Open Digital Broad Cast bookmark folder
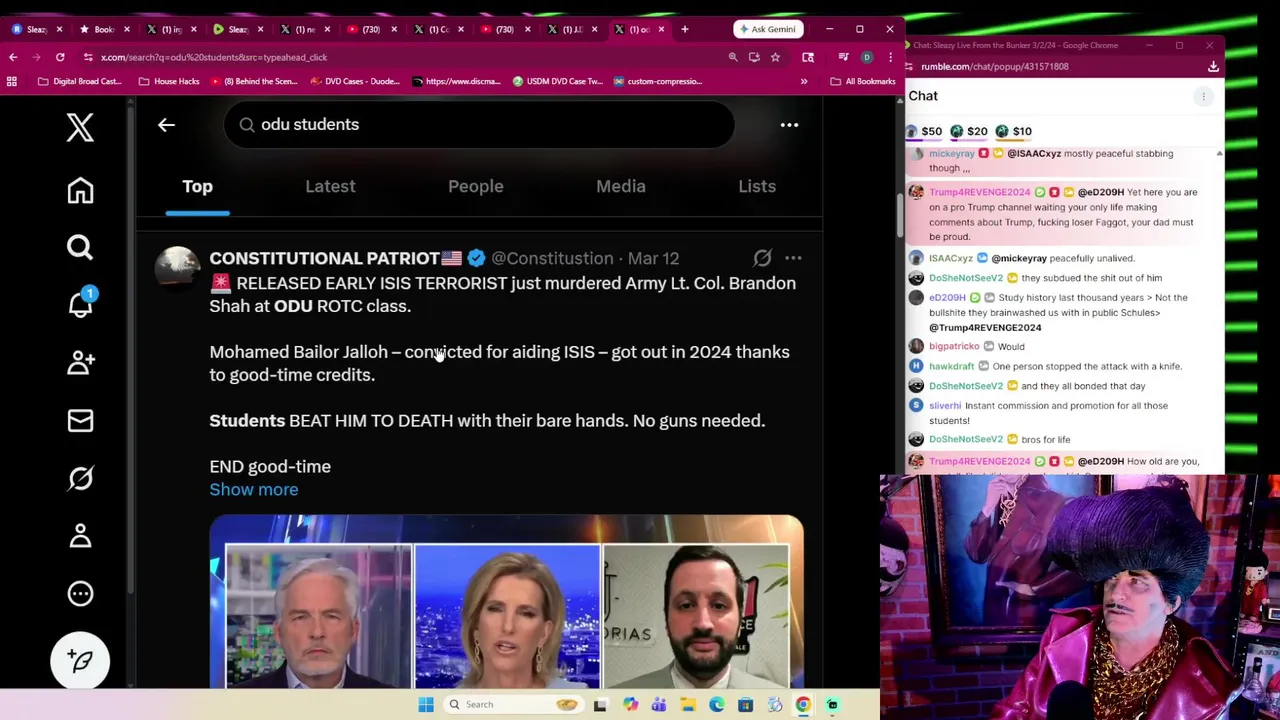 tap(79, 81)
